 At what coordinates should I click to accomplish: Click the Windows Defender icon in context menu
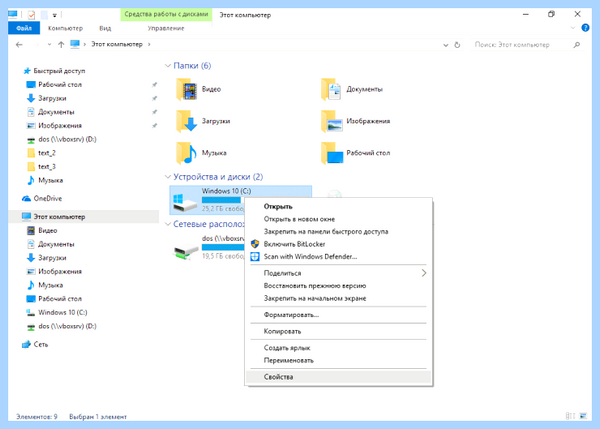pyautogui.click(x=255, y=256)
